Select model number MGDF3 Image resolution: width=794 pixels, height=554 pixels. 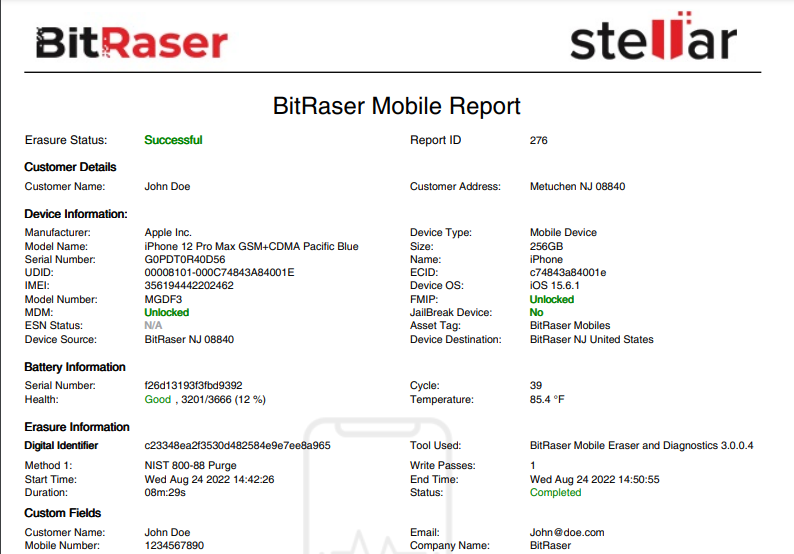(163, 299)
